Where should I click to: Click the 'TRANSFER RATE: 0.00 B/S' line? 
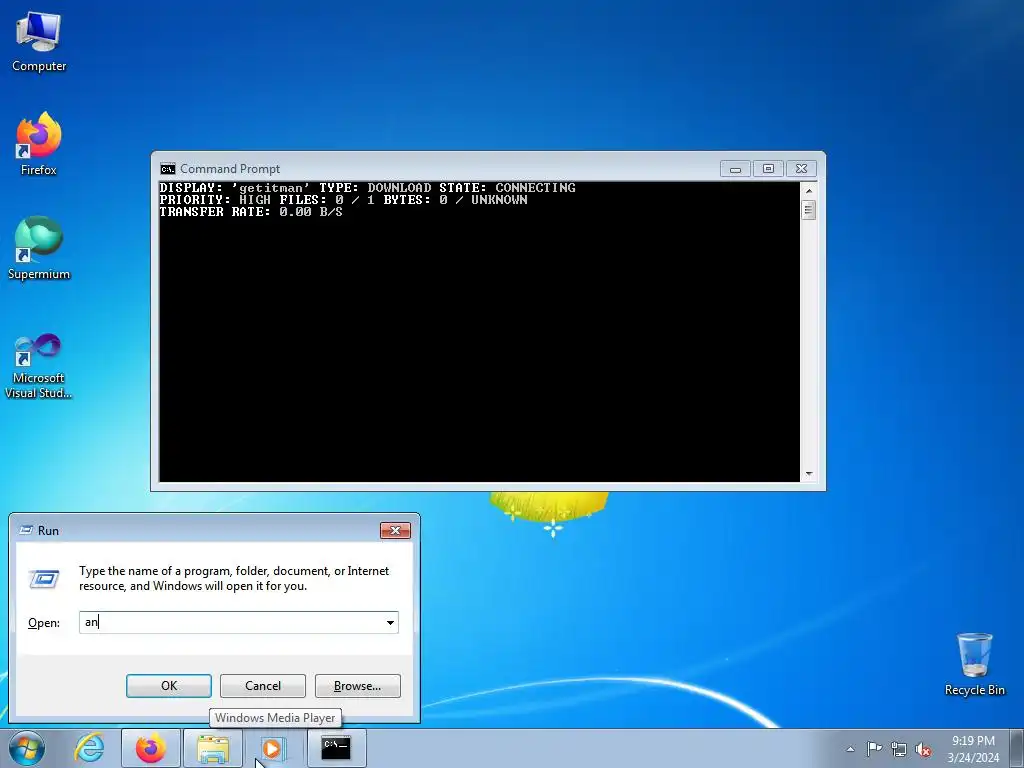(251, 212)
